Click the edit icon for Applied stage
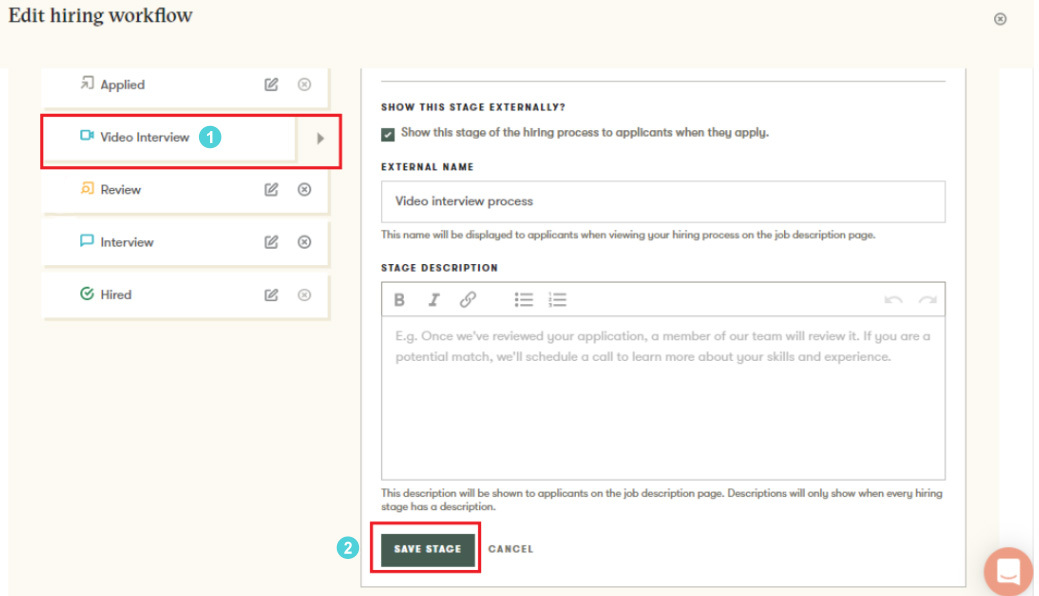1039x596 pixels. 271,85
